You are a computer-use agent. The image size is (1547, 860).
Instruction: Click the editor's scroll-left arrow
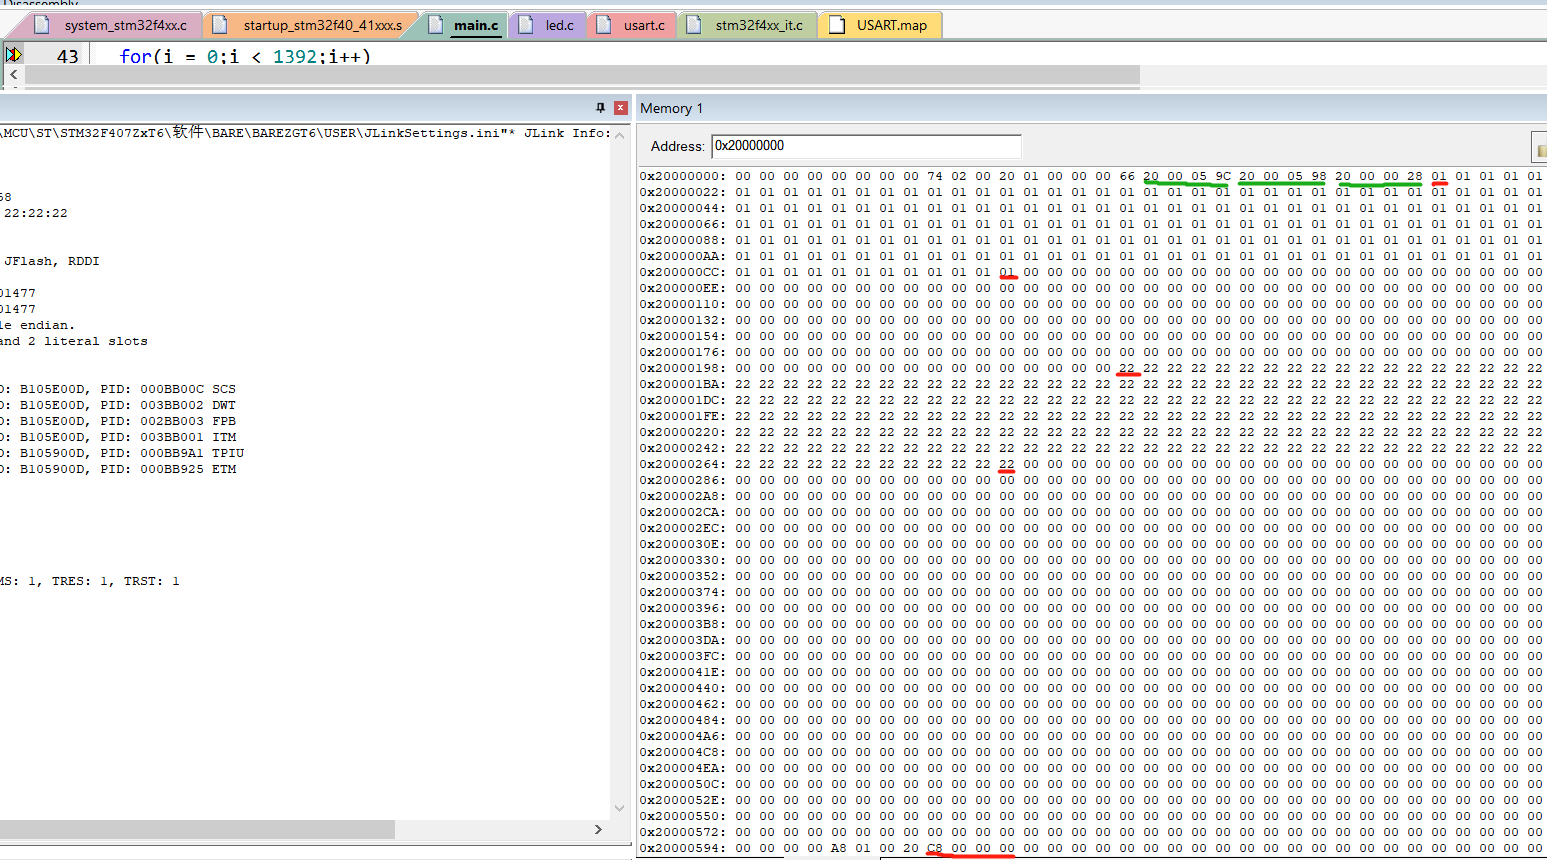coord(13,75)
